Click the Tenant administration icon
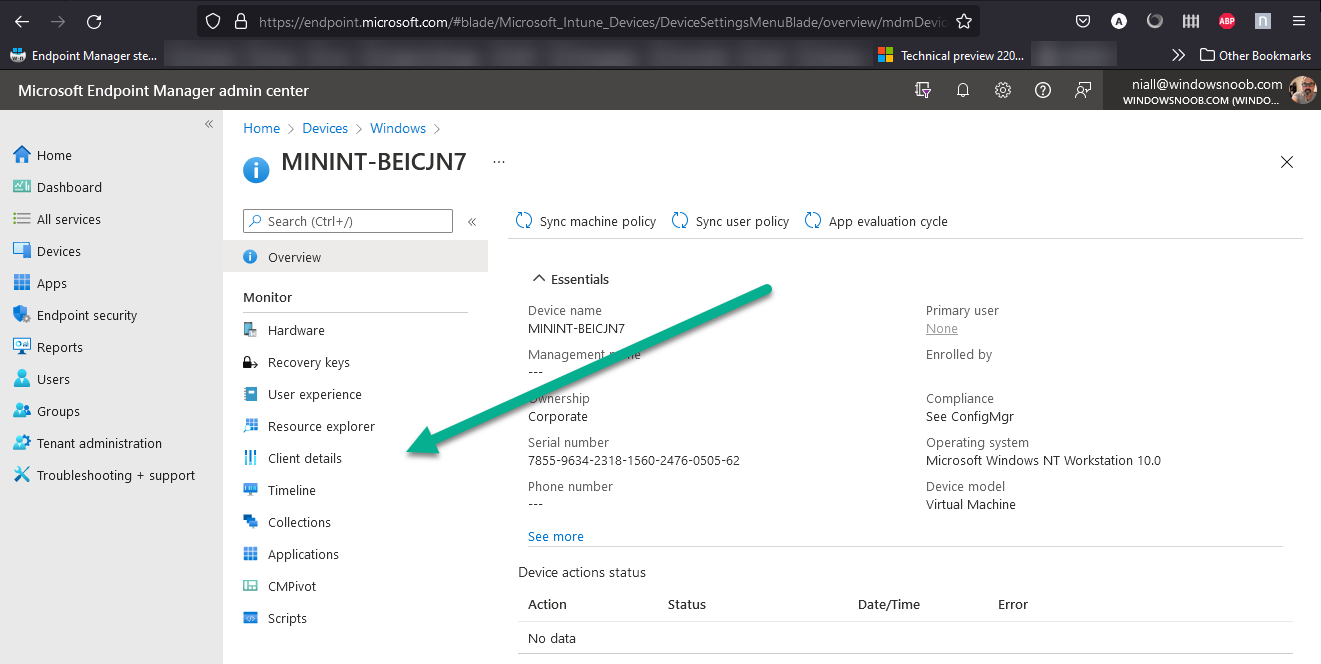1321x664 pixels. [x=22, y=443]
